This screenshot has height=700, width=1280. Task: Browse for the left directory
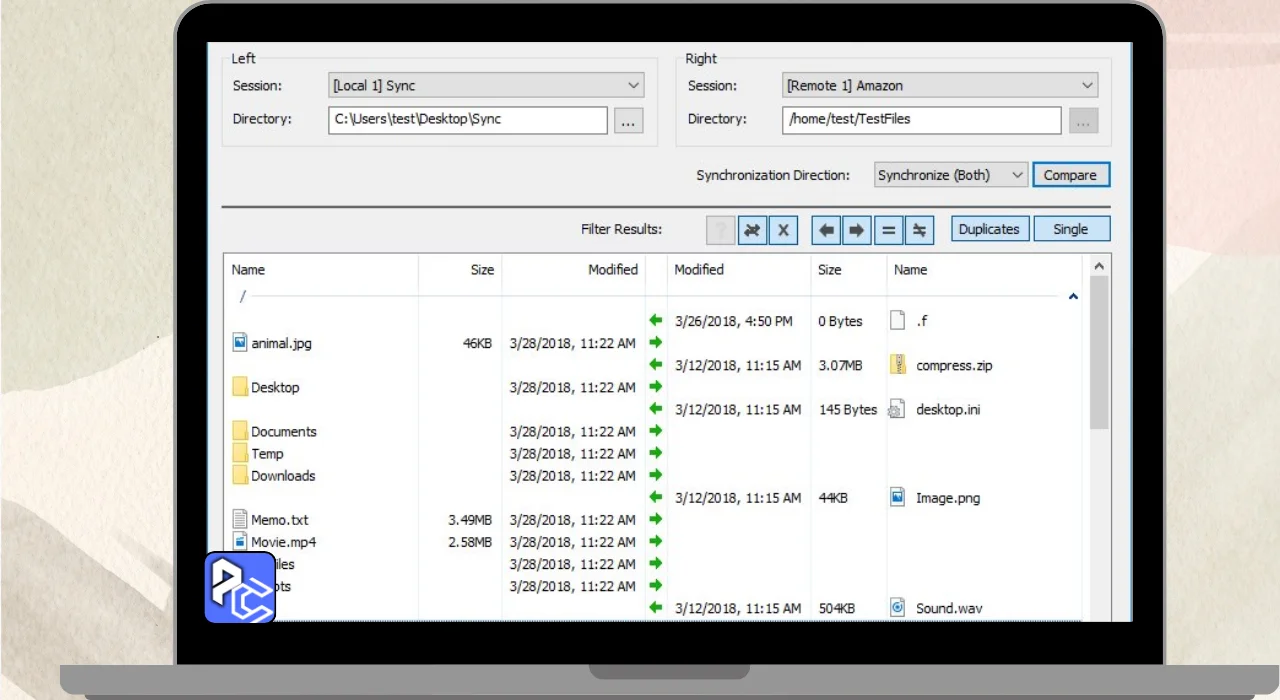coord(628,121)
